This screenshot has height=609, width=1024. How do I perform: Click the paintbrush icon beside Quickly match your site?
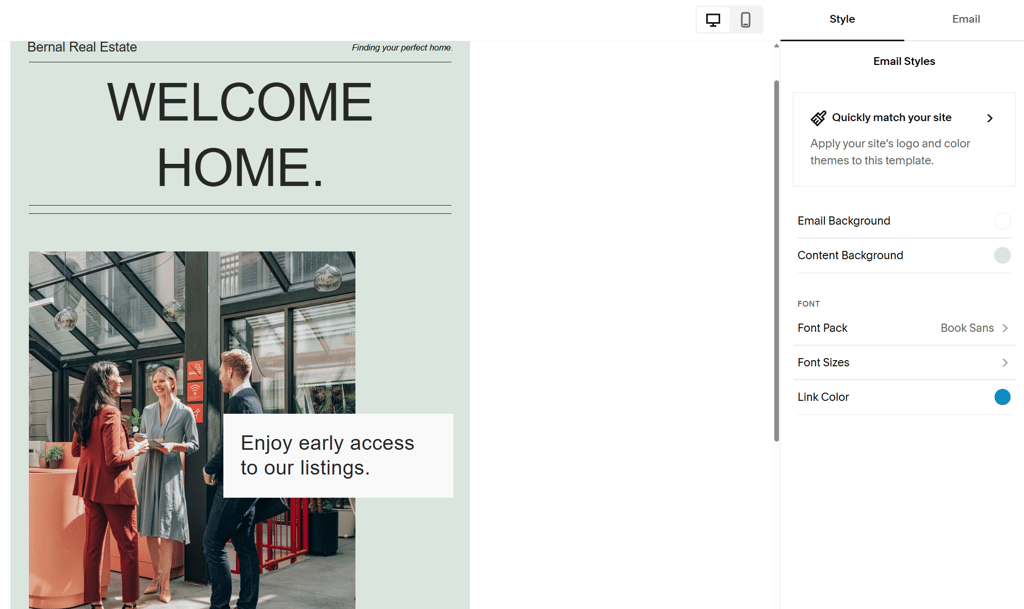[x=818, y=118]
